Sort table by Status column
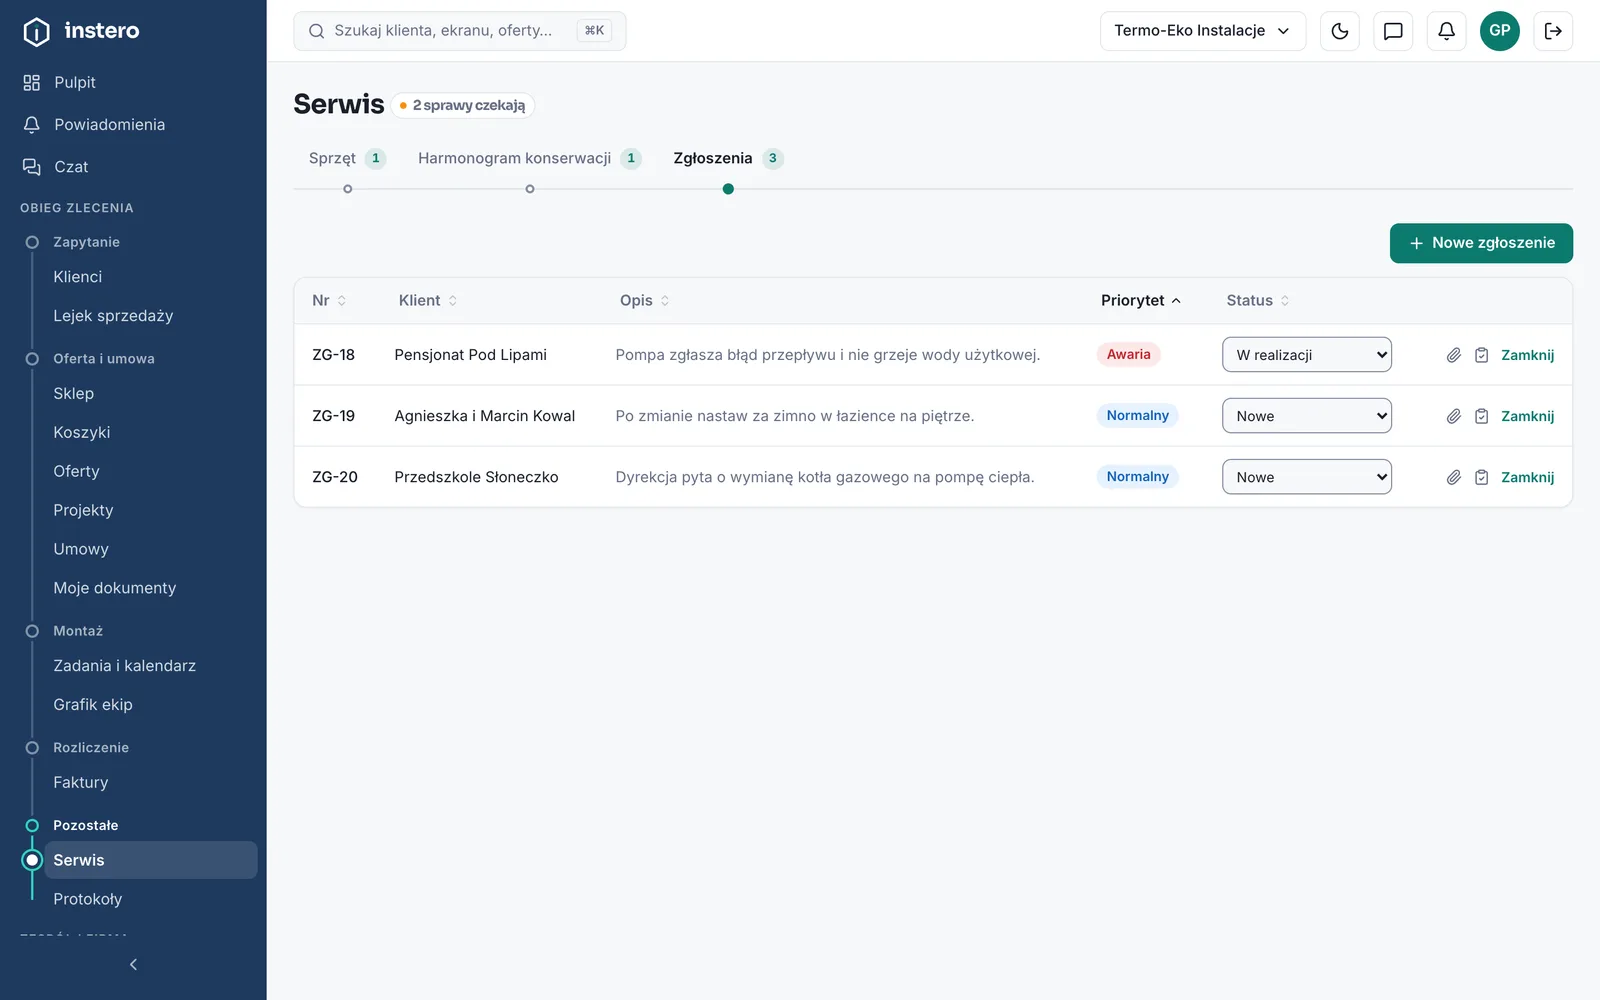This screenshot has height=1000, width=1600. tap(1258, 300)
